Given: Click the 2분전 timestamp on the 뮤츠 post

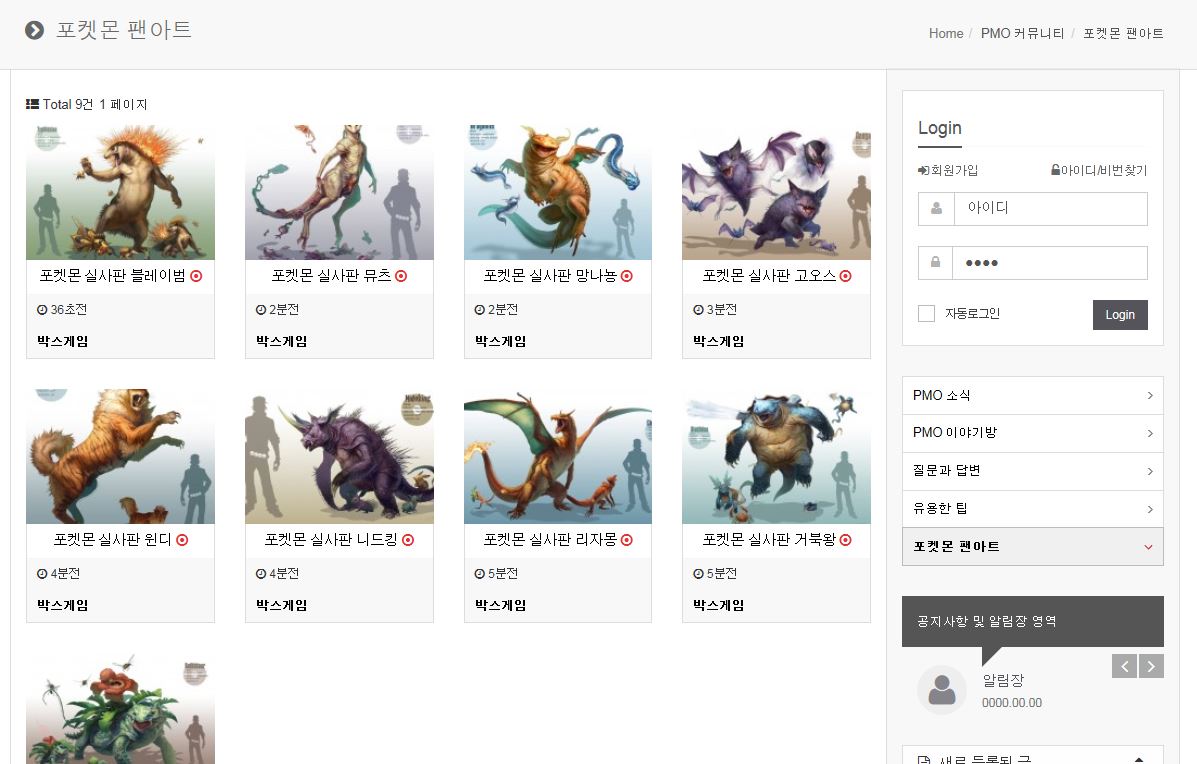Looking at the screenshot, I should (284, 310).
